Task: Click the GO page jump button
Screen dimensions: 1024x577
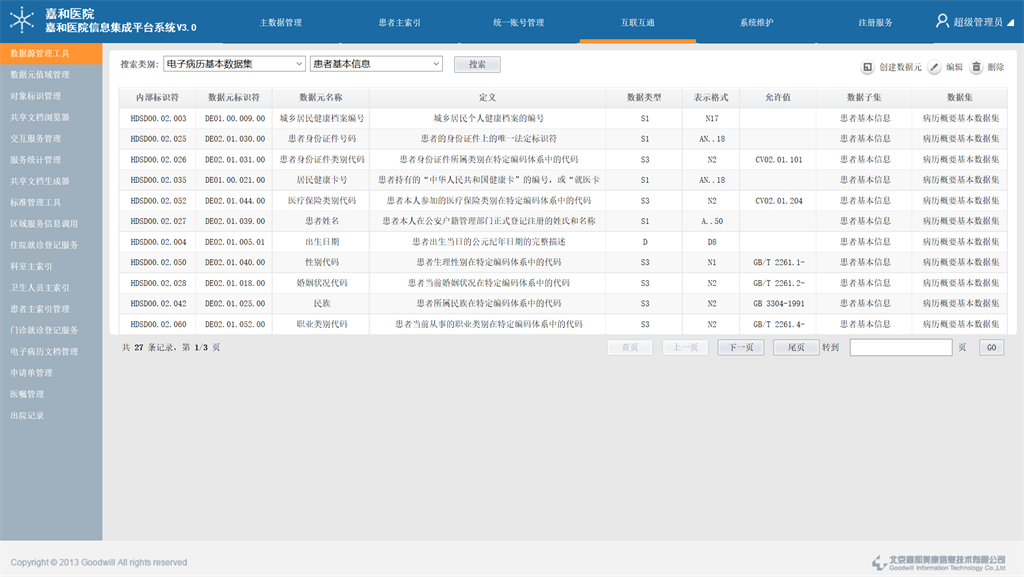Action: click(x=991, y=348)
